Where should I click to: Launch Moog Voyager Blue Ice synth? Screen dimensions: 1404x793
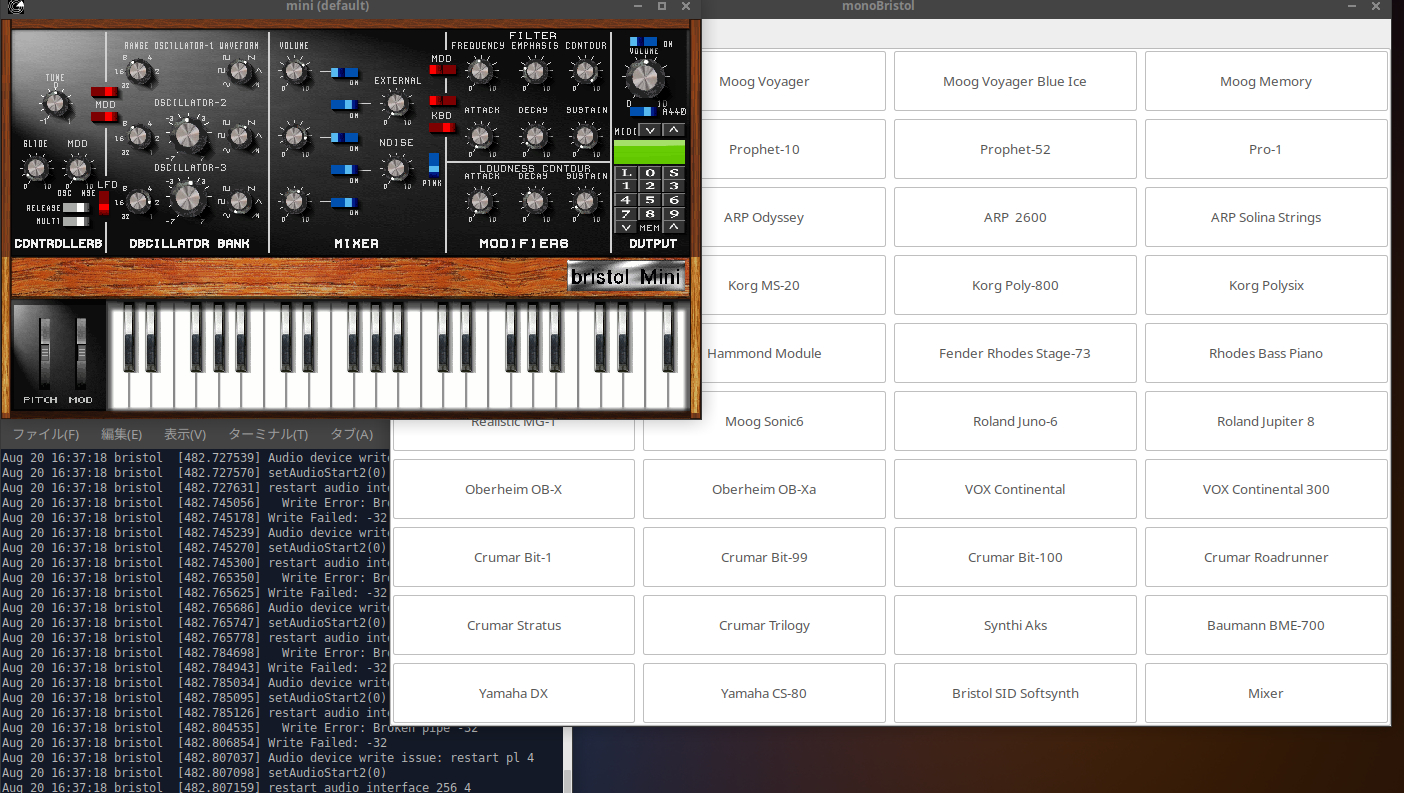1015,81
